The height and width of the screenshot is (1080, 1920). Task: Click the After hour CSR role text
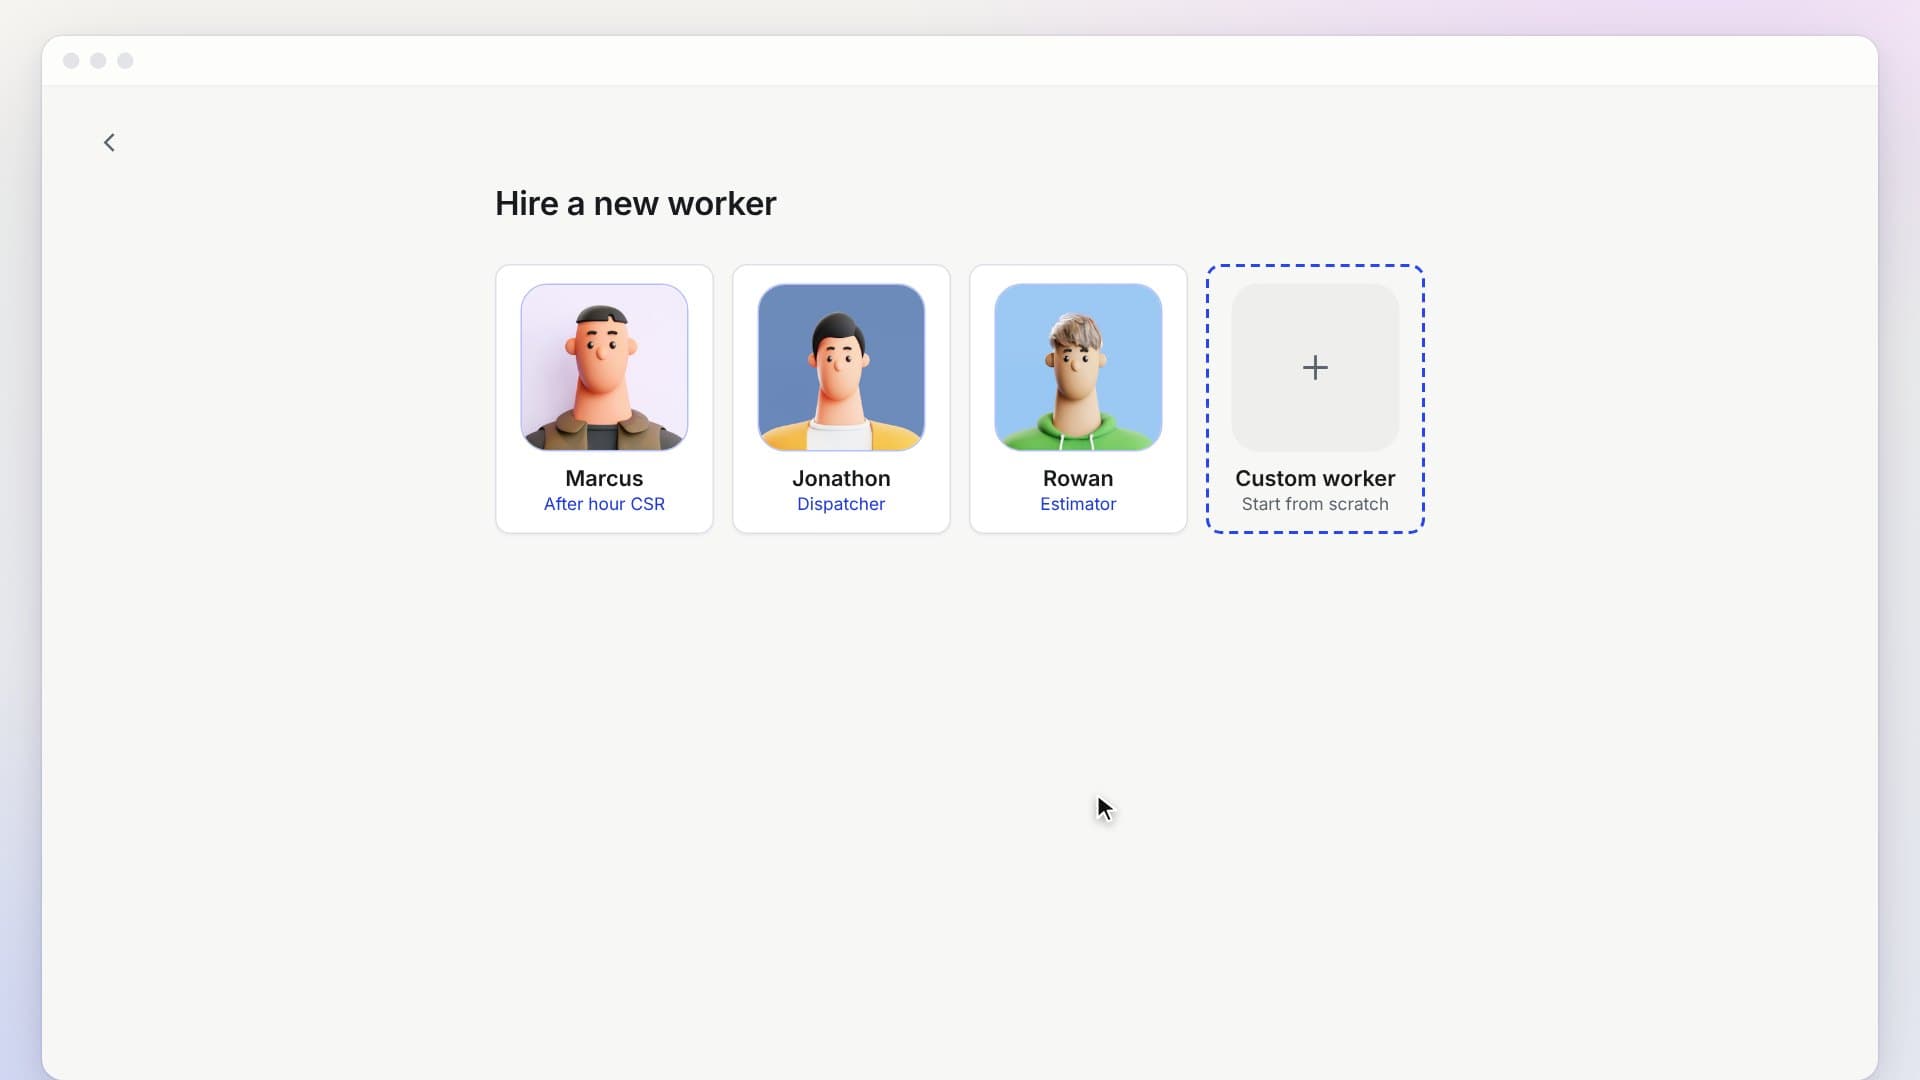pos(604,504)
